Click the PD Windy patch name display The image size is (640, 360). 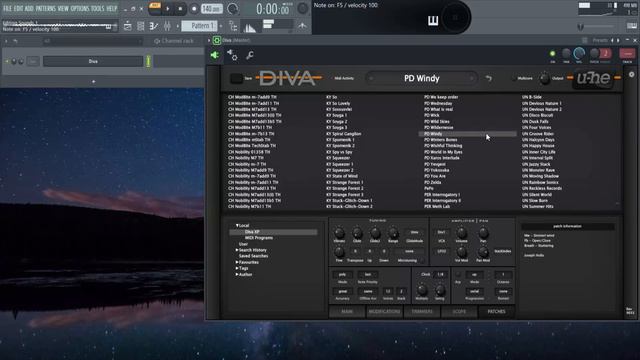tap(422, 78)
